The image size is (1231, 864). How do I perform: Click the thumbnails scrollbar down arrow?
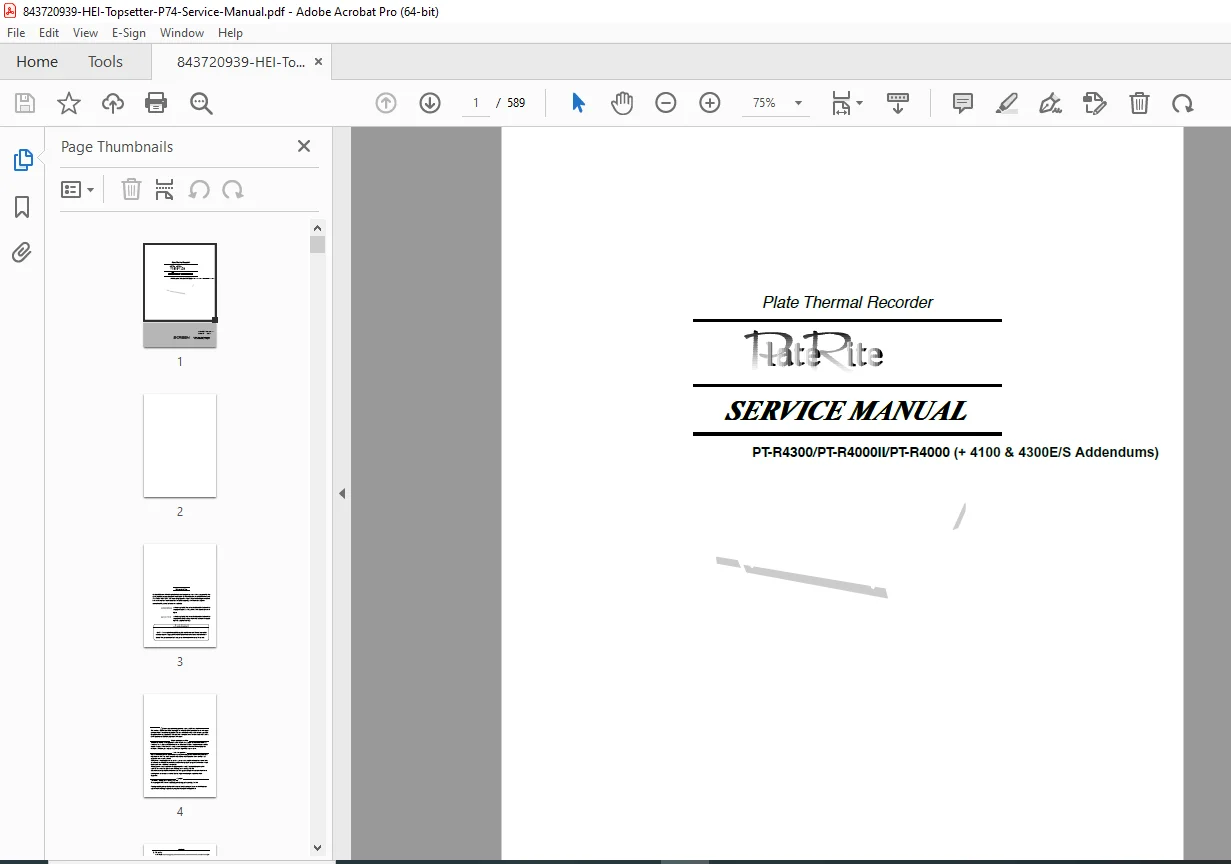(x=317, y=847)
